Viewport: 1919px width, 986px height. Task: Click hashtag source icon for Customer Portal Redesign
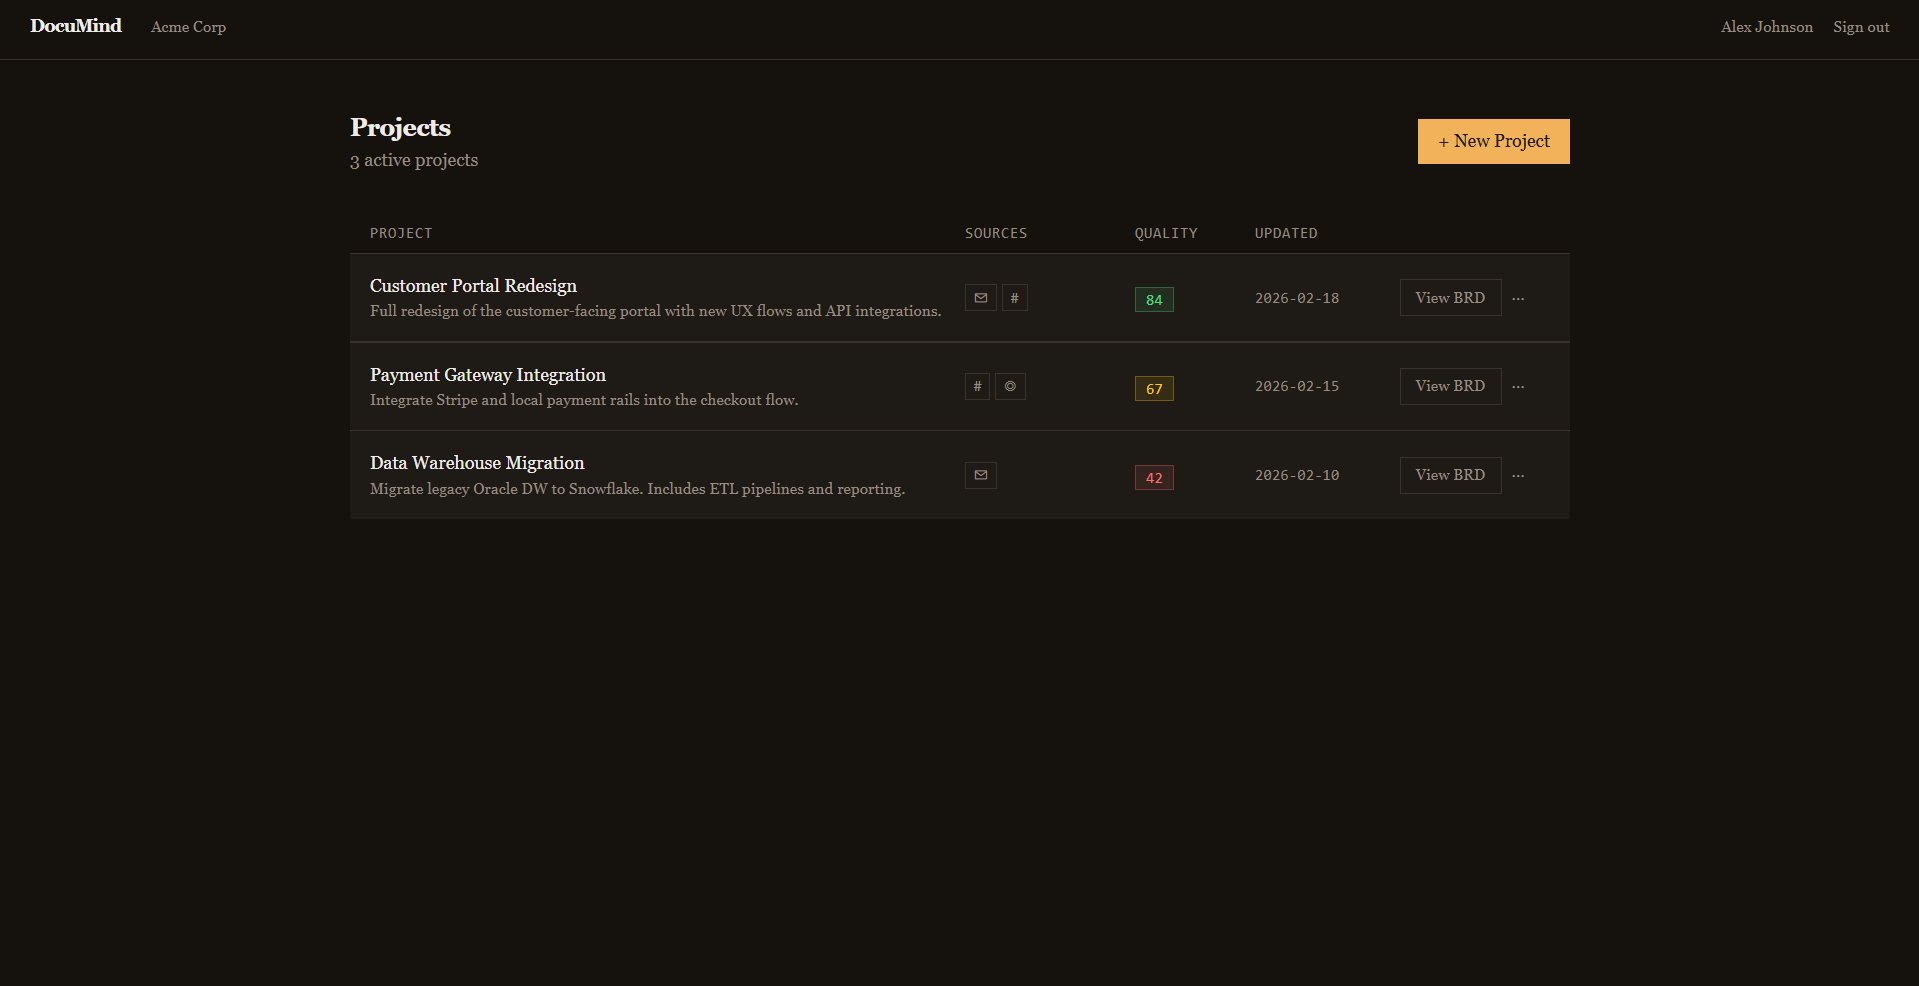tap(1014, 298)
